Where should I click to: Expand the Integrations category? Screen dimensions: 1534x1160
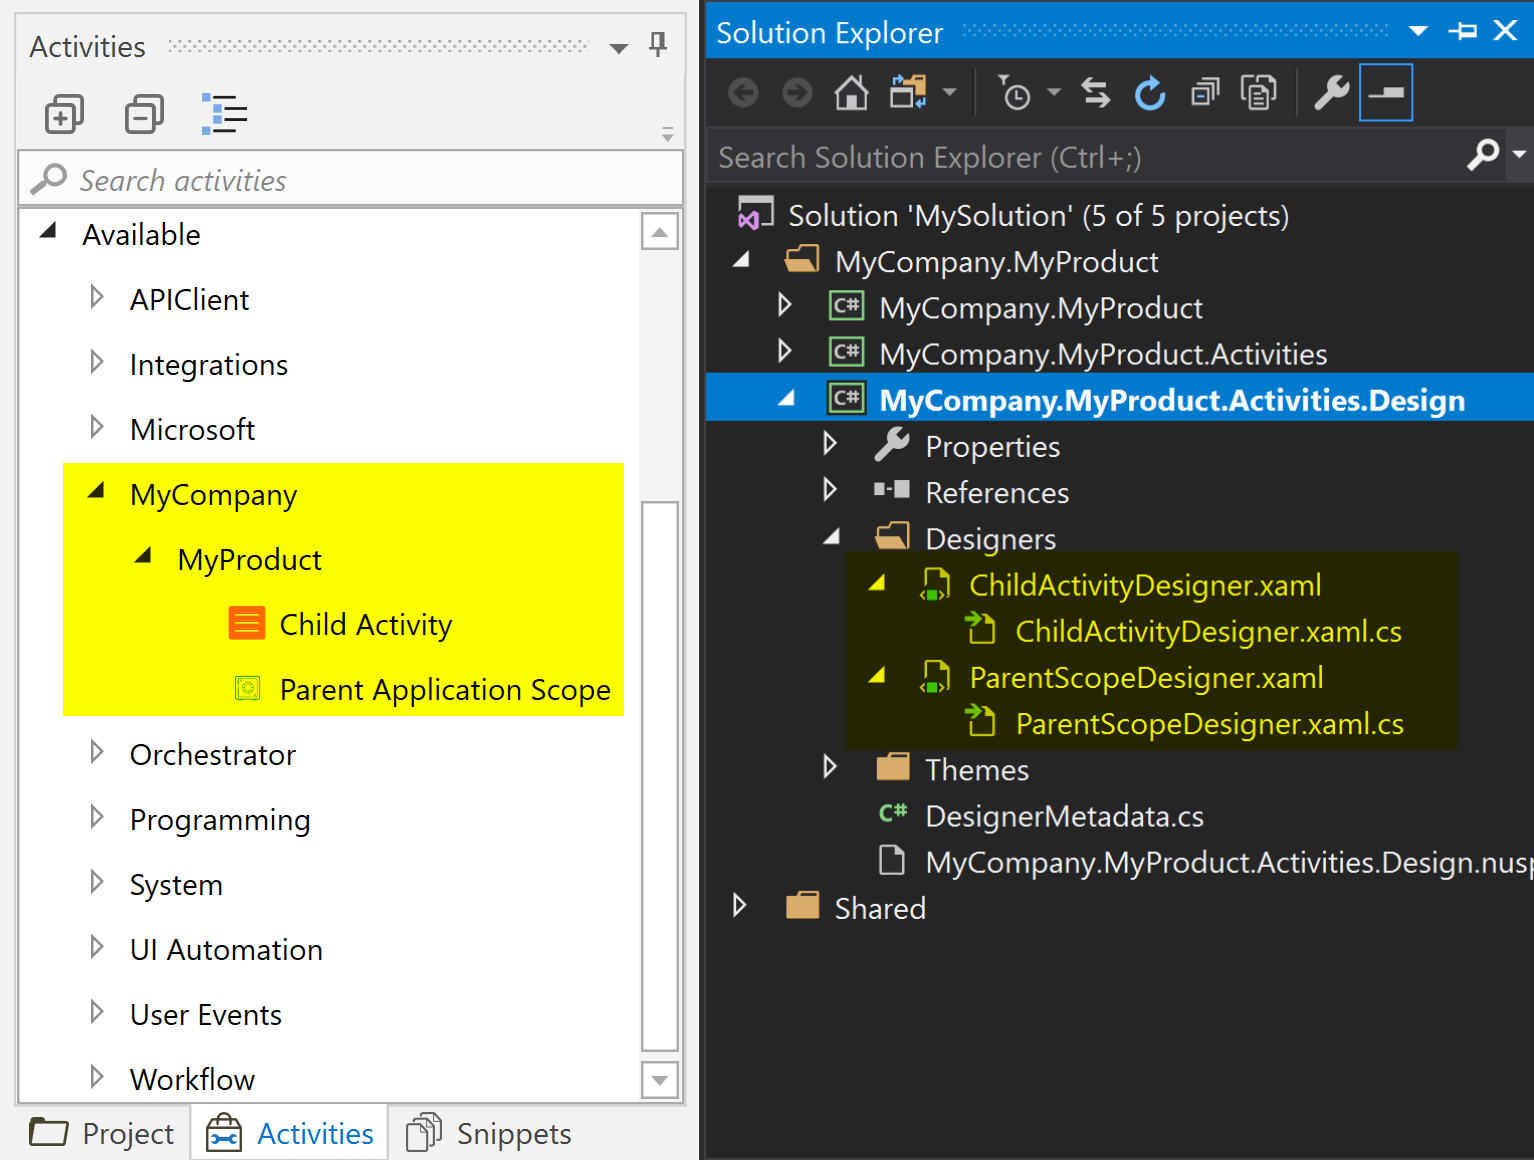pyautogui.click(x=96, y=362)
